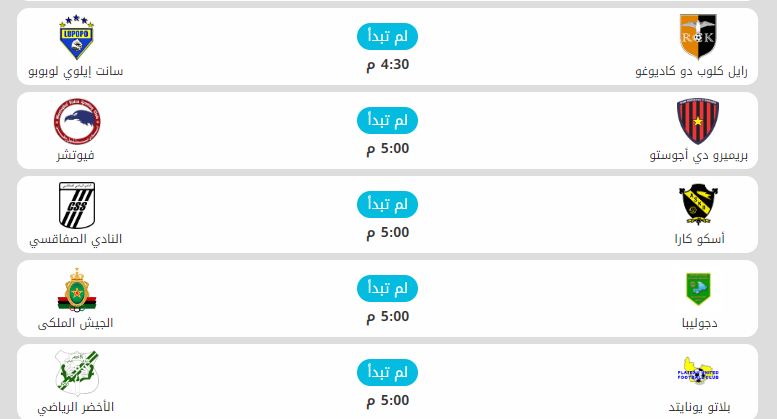
Task: Click the Future club eagle logo
Action: tap(76, 121)
